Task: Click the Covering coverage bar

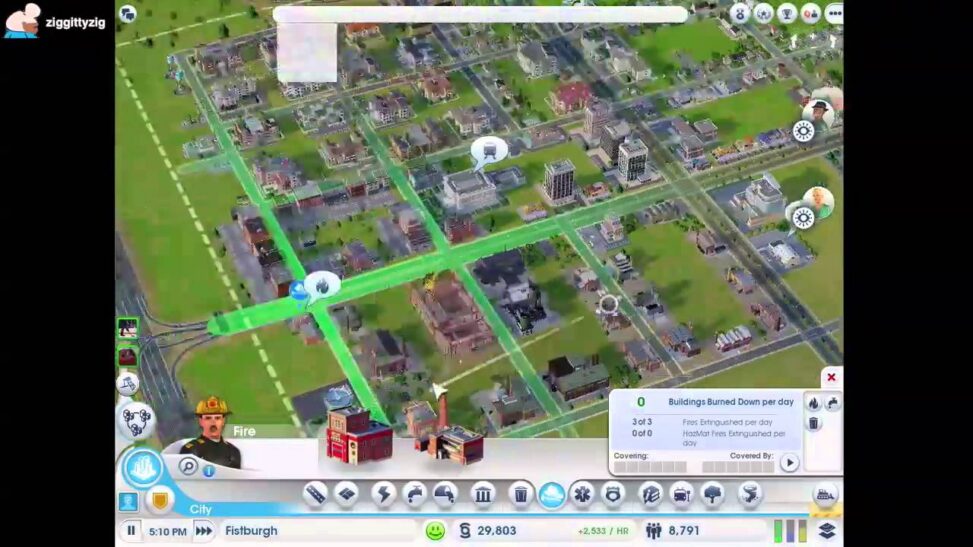Action: 650,467
